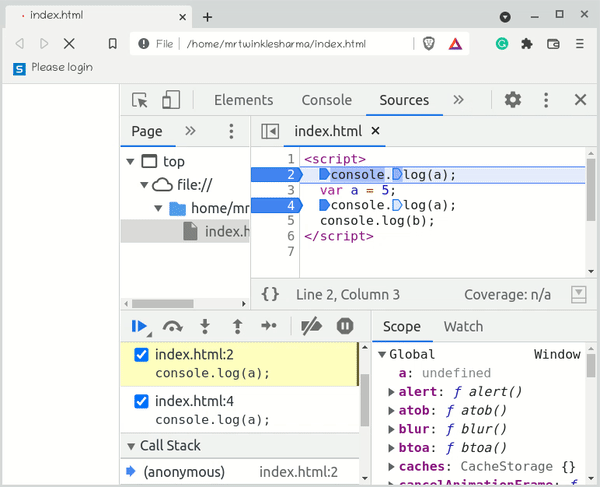The image size is (600, 487).
Task: Open a new browser tab
Action: pyautogui.click(x=207, y=17)
